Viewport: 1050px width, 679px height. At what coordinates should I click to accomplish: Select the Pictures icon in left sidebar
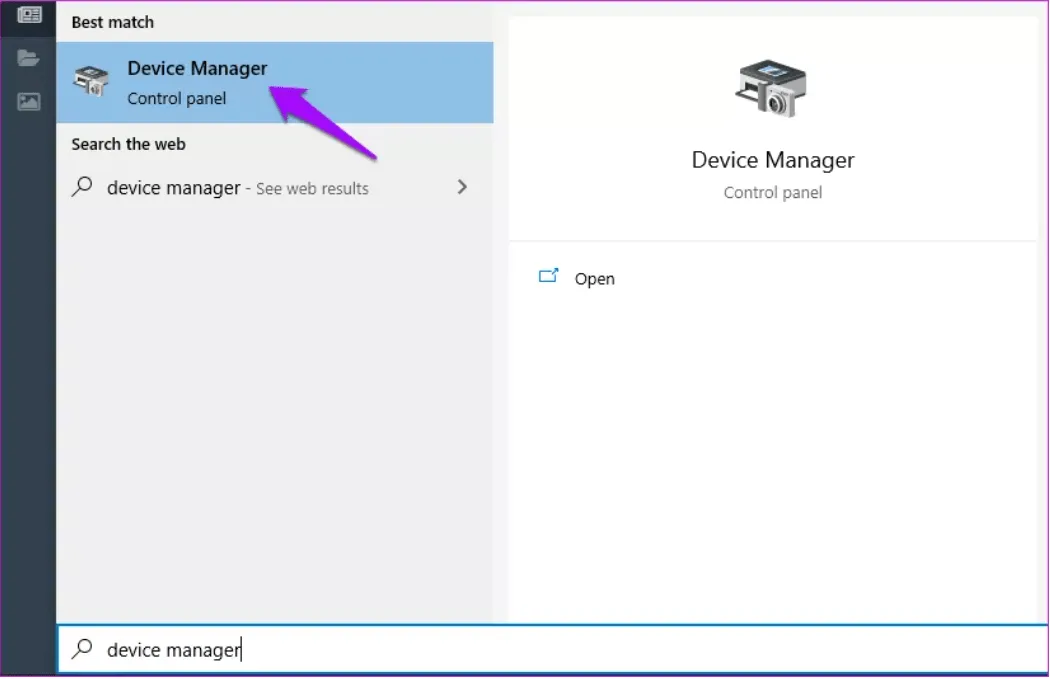click(x=29, y=101)
